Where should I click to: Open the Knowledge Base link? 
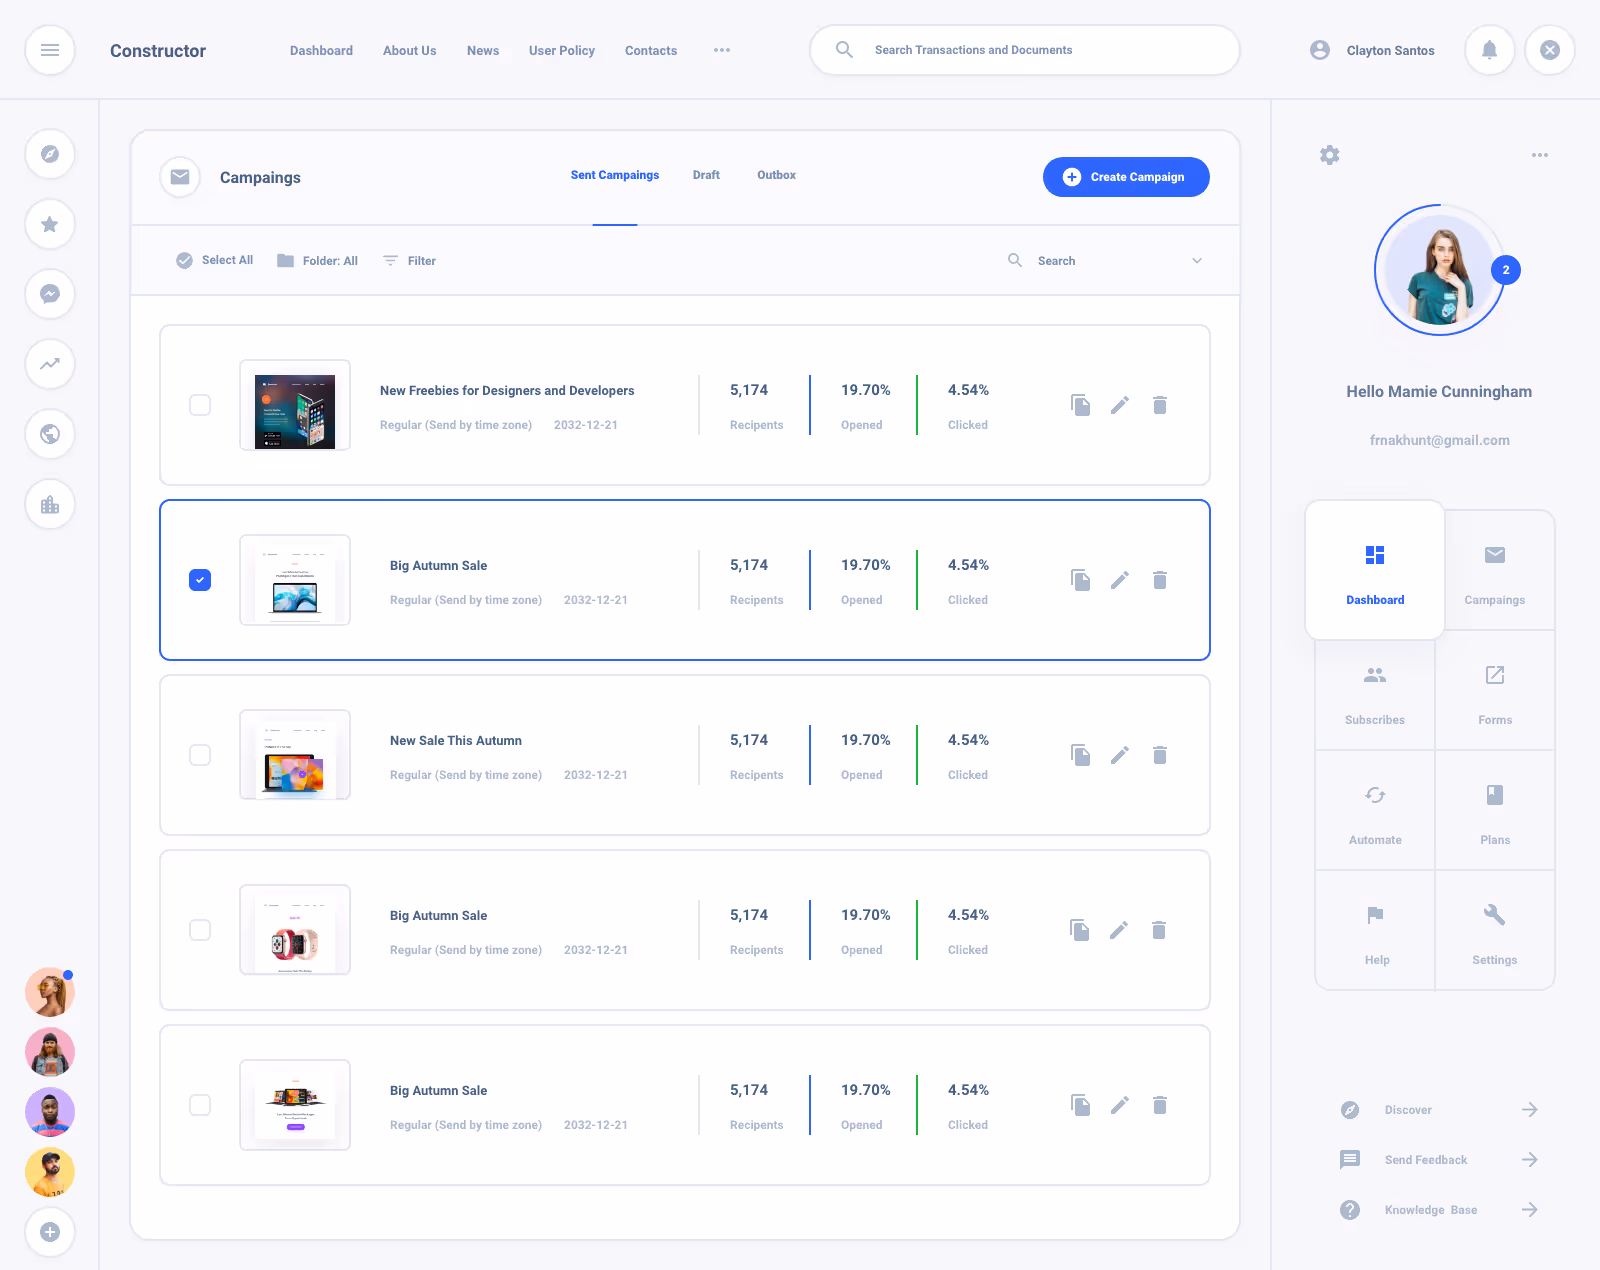(1430, 1209)
